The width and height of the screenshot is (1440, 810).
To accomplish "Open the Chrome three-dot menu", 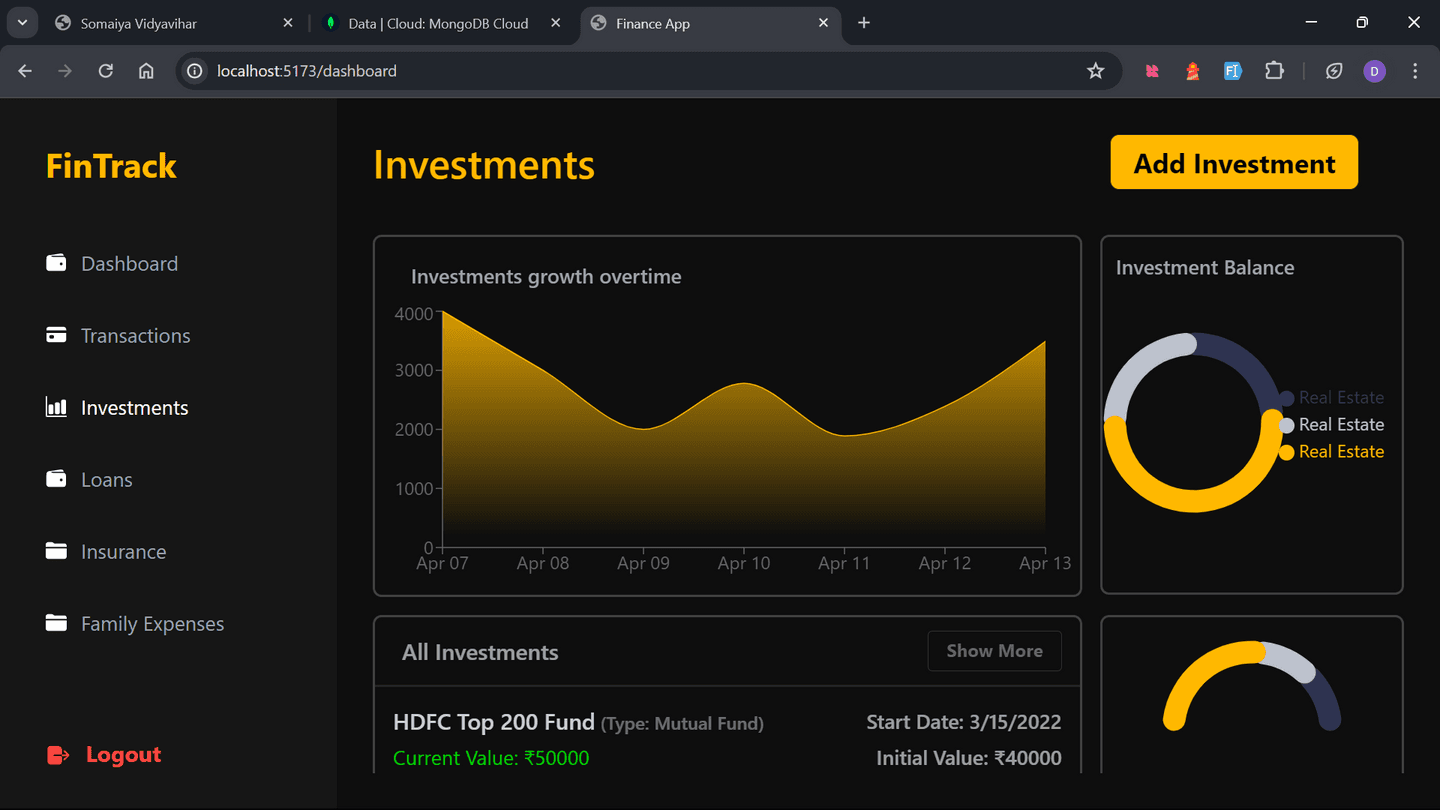I will [1415, 71].
